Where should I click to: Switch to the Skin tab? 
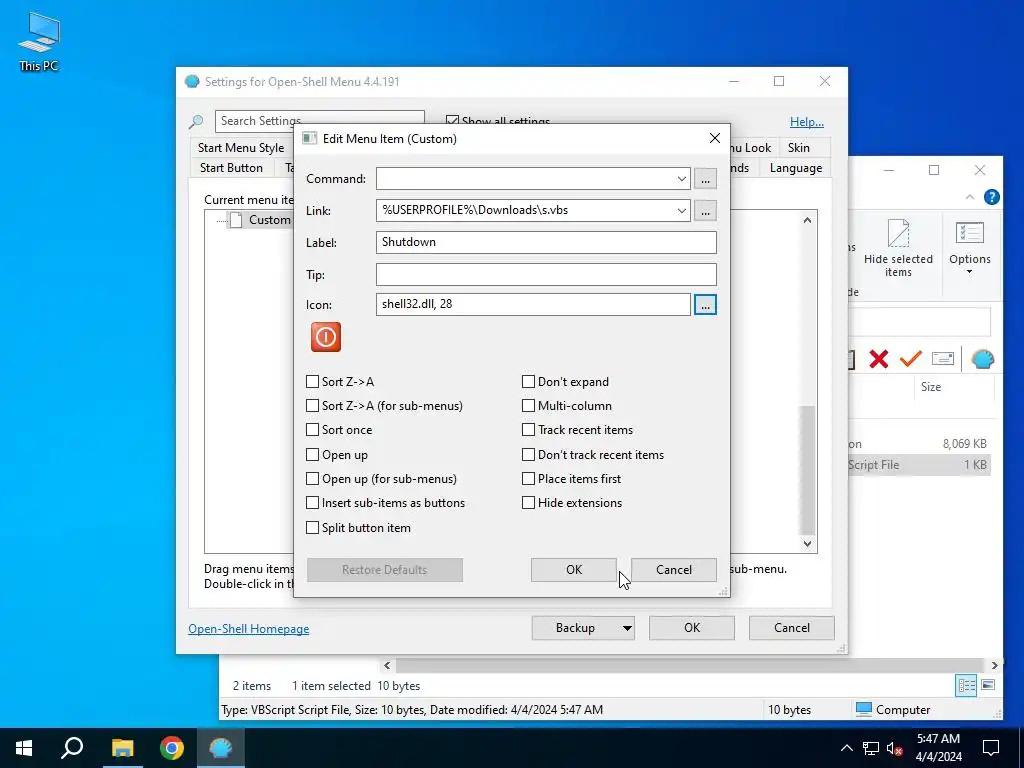tap(798, 148)
